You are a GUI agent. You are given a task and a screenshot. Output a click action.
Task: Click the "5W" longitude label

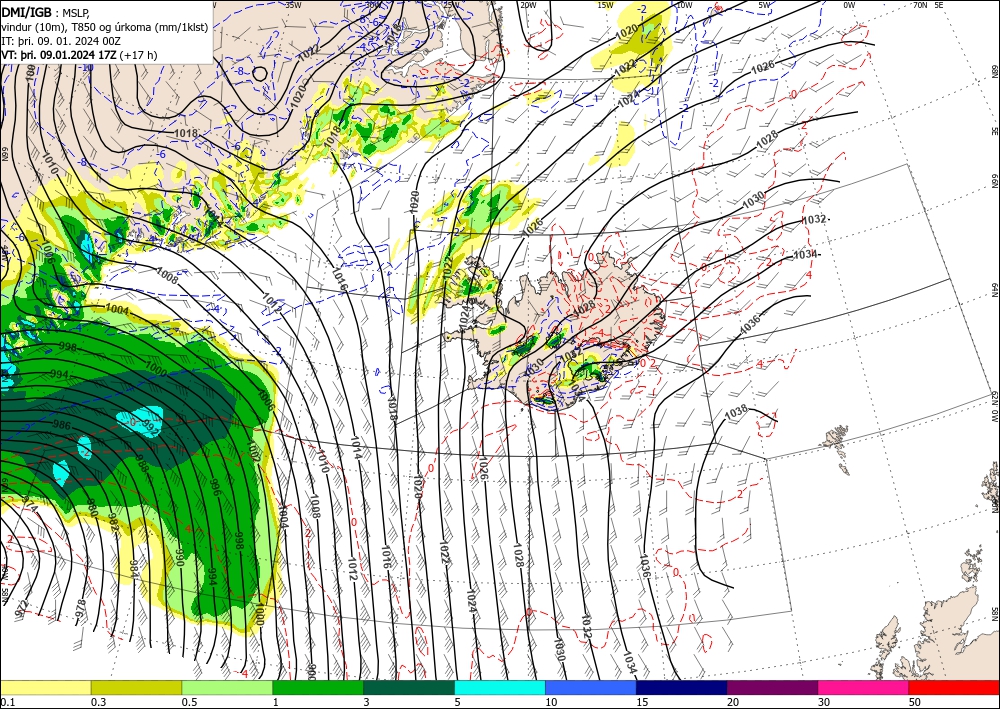coord(765,5)
